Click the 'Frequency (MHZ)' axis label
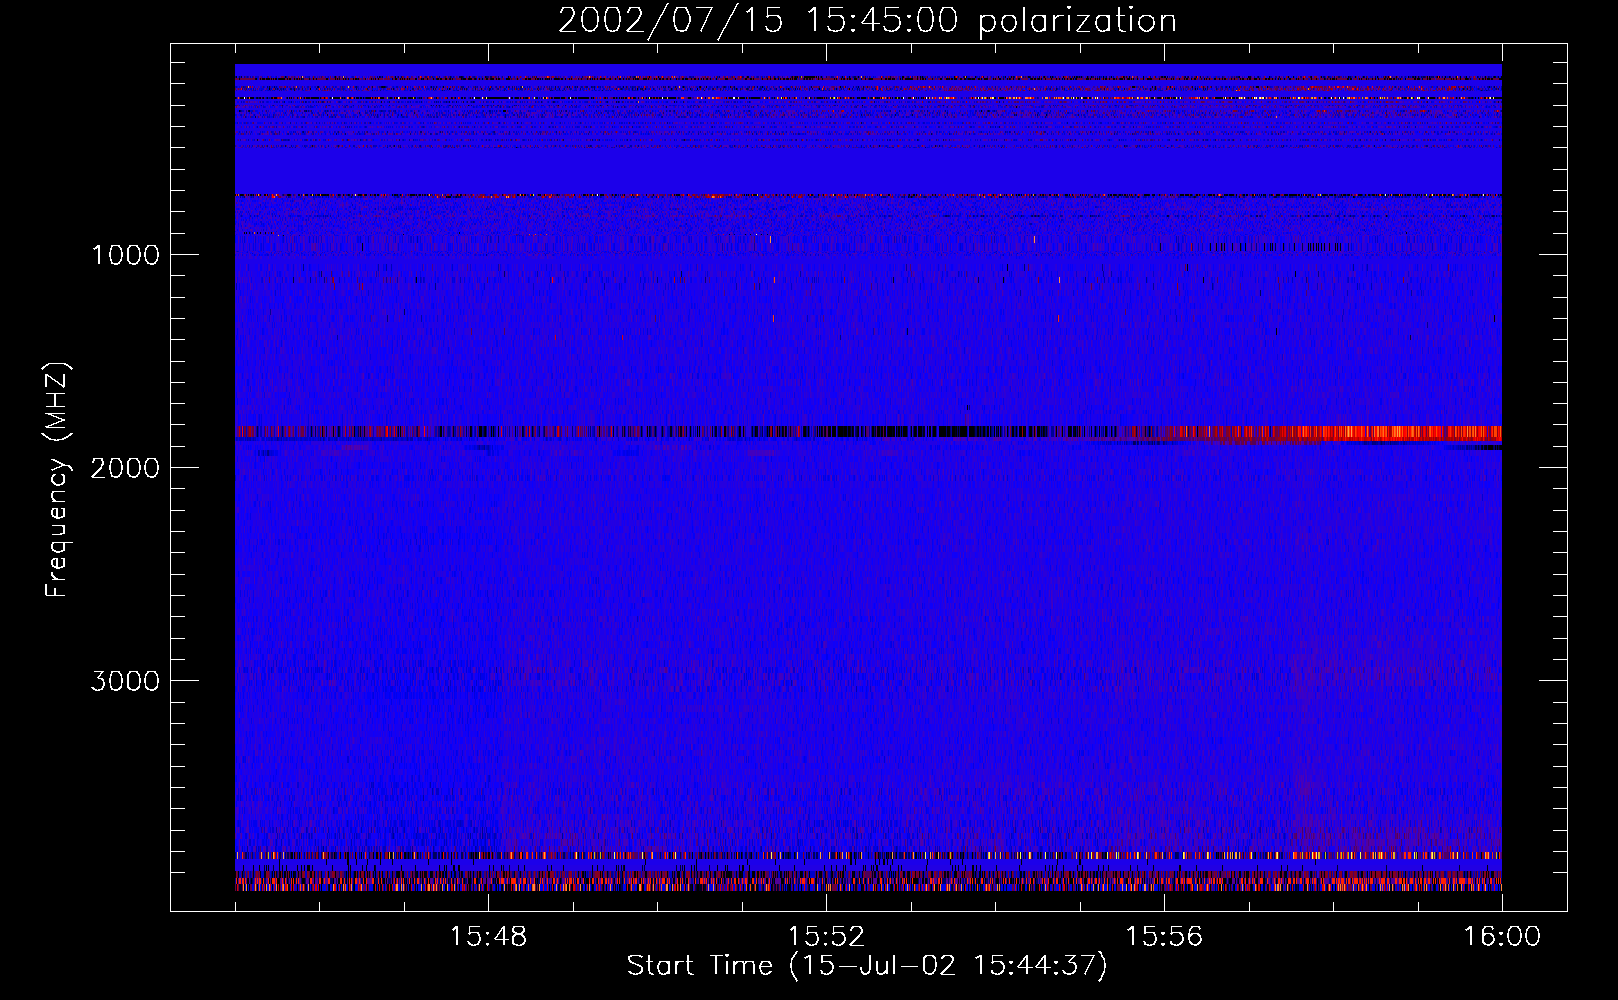The width and height of the screenshot is (1618, 1000). click(x=57, y=480)
